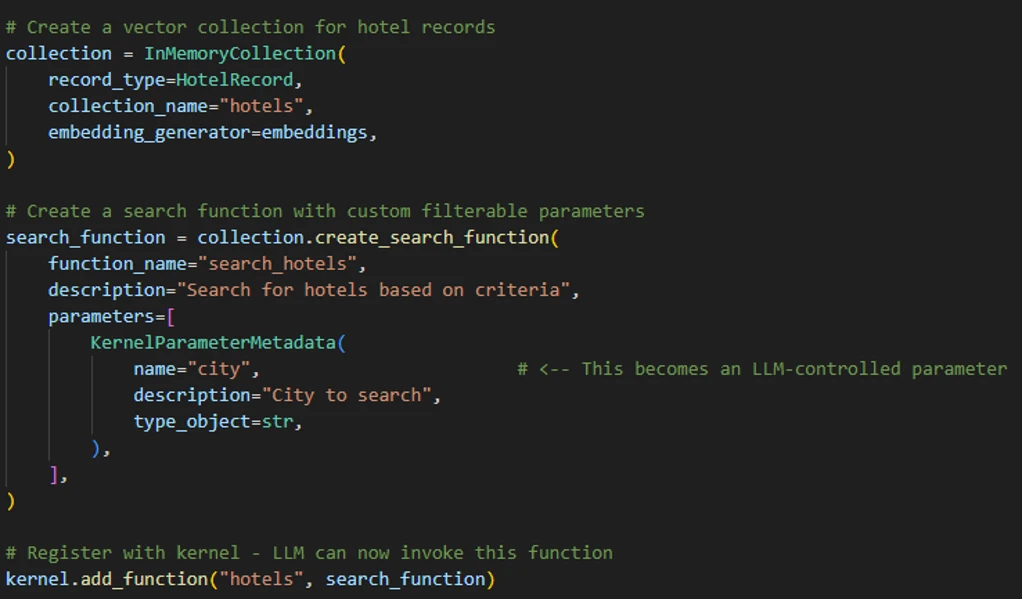The height and width of the screenshot is (599, 1022).
Task: Click the closing parenthesis of KernelParameterMetadata
Action: pos(96,448)
